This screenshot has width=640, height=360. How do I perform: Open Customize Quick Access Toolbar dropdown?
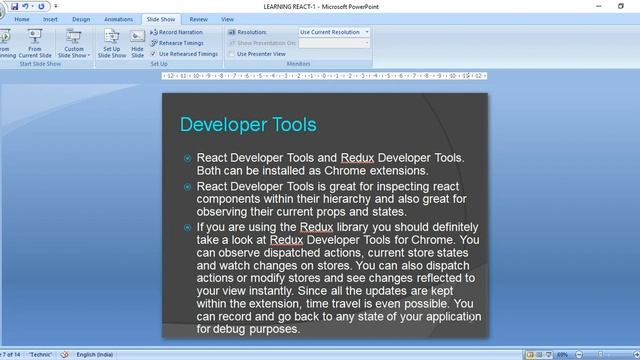point(56,7)
